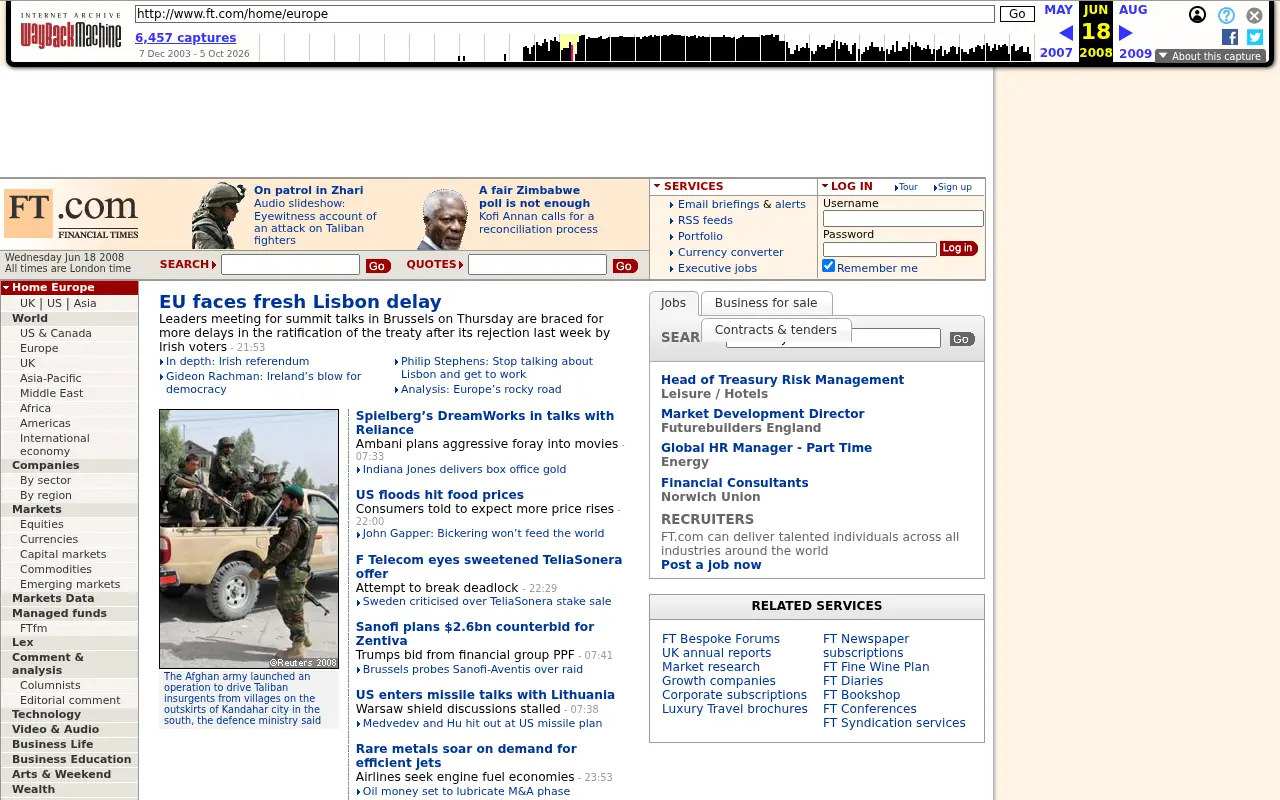
Task: Select Markets Data in left navigation
Action: (53, 598)
